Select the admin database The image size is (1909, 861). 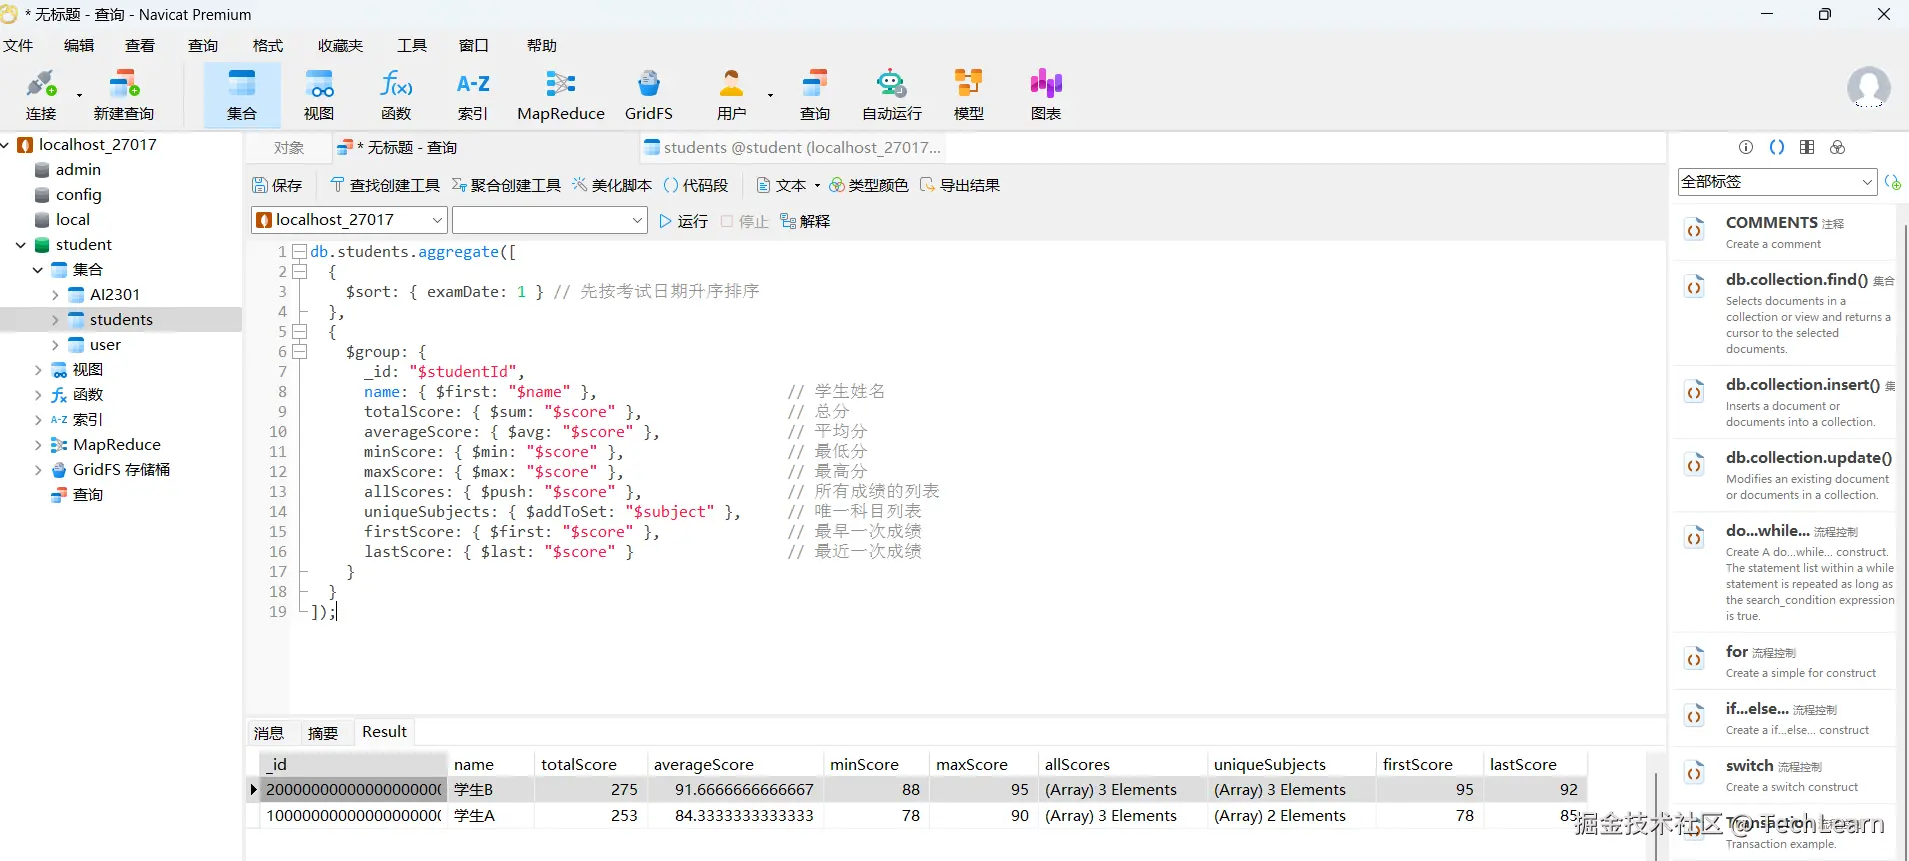78,170
